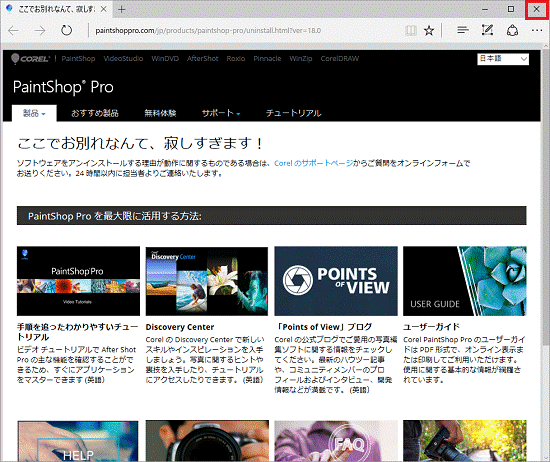Open the HELP thumbnail image
This screenshot has width=550, height=462.
tap(78, 441)
